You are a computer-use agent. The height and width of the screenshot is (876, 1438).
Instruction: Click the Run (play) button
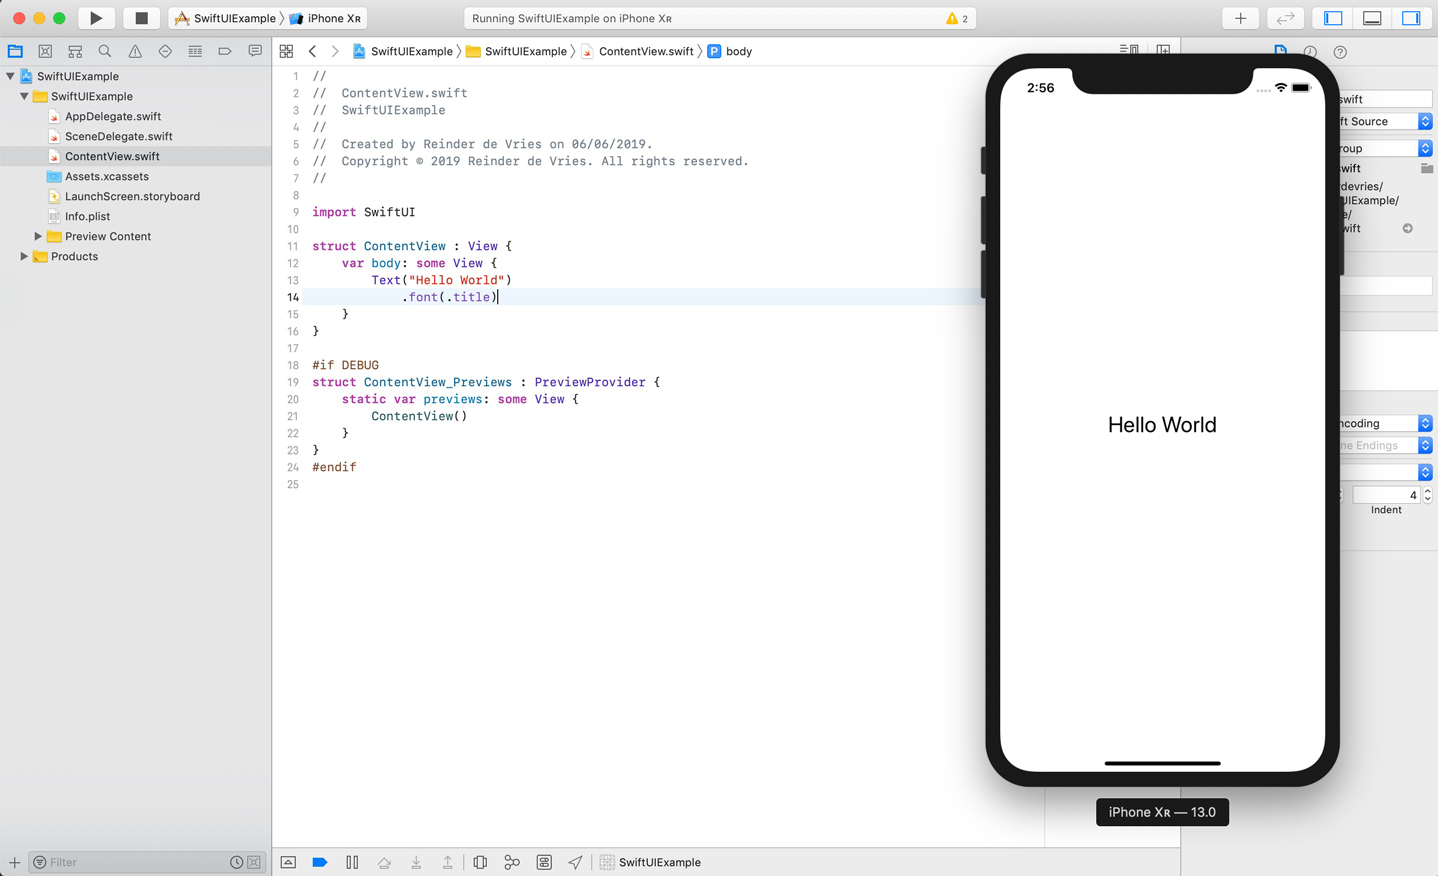pyautogui.click(x=96, y=18)
